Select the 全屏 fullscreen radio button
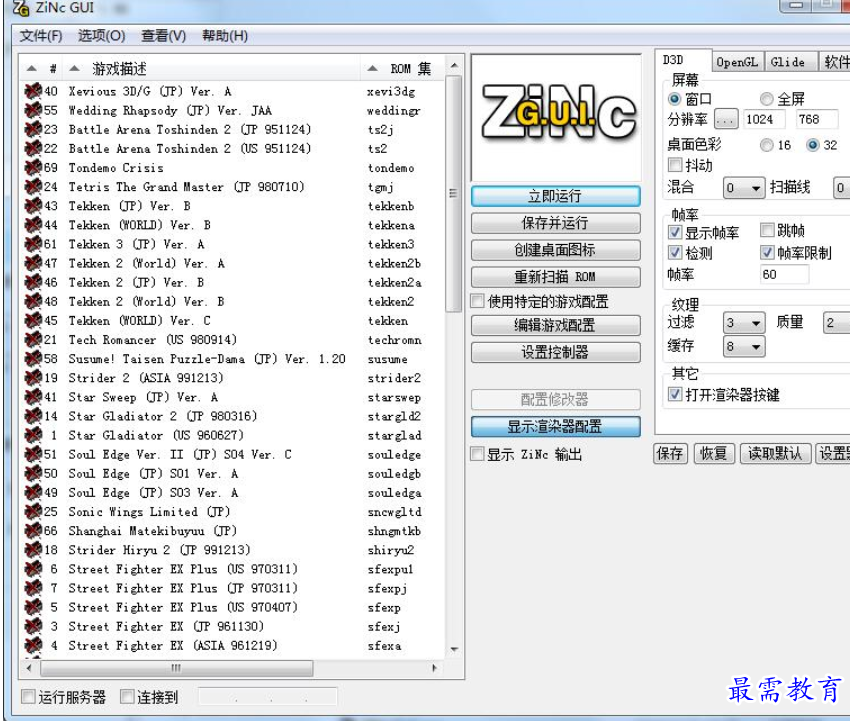 (x=766, y=99)
